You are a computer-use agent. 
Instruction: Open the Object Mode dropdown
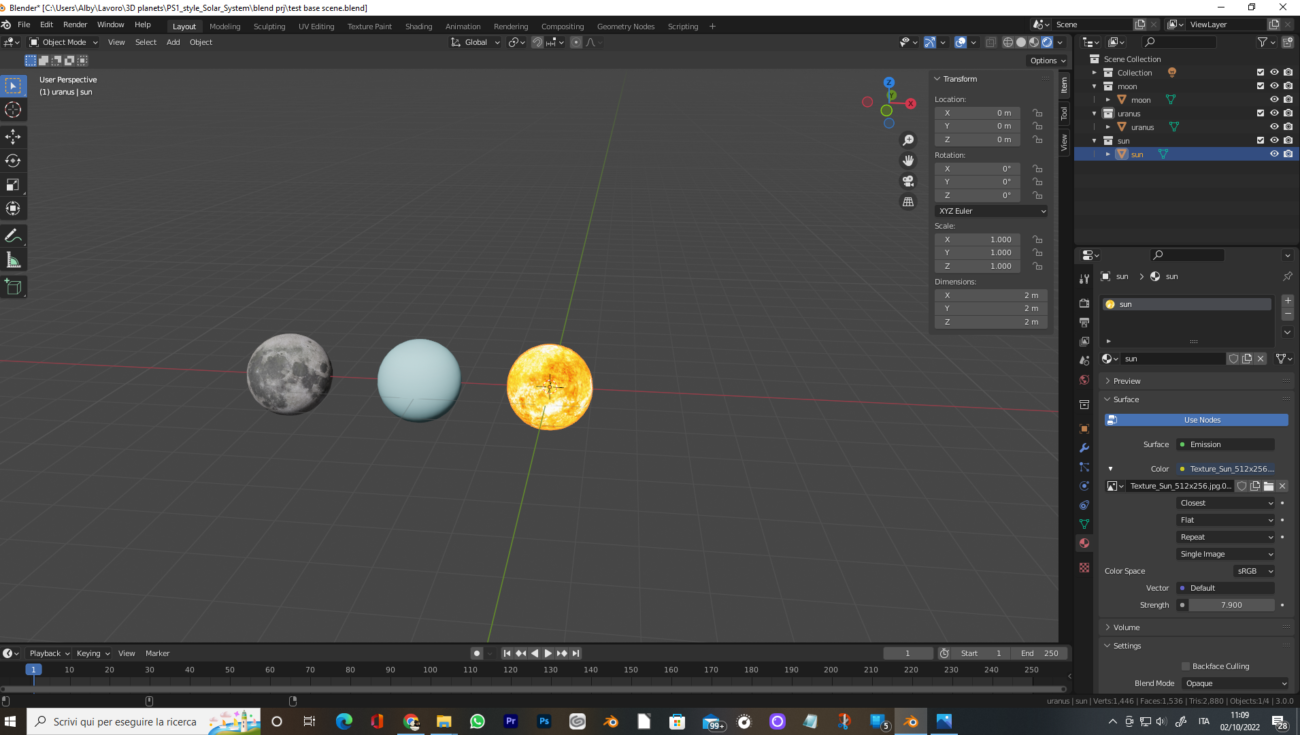pos(64,42)
